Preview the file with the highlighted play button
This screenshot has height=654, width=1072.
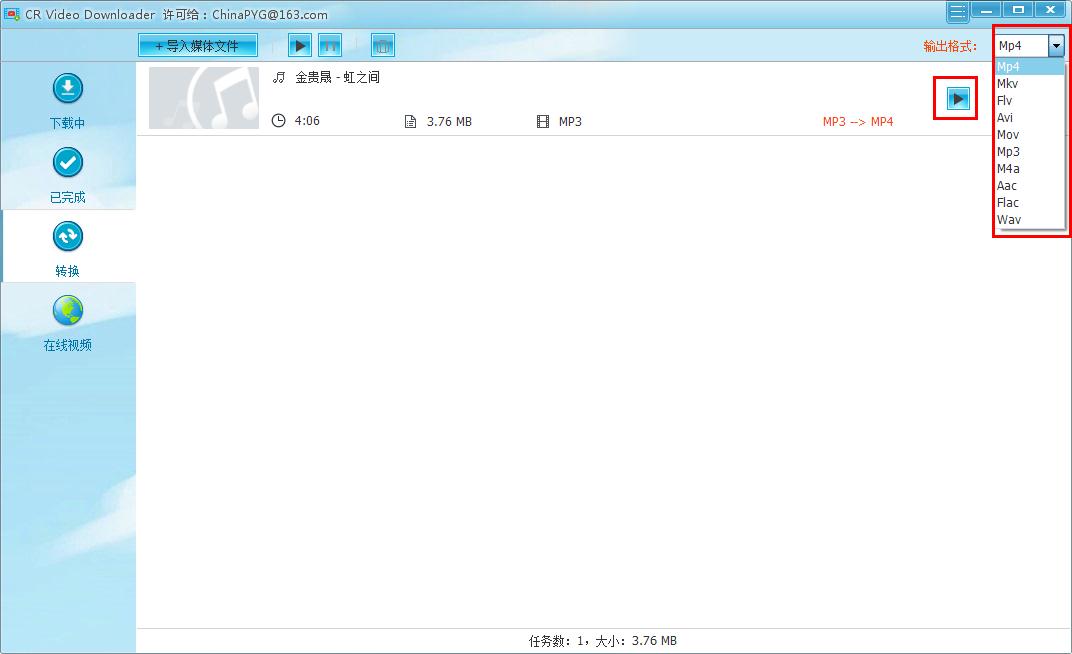(x=955, y=99)
